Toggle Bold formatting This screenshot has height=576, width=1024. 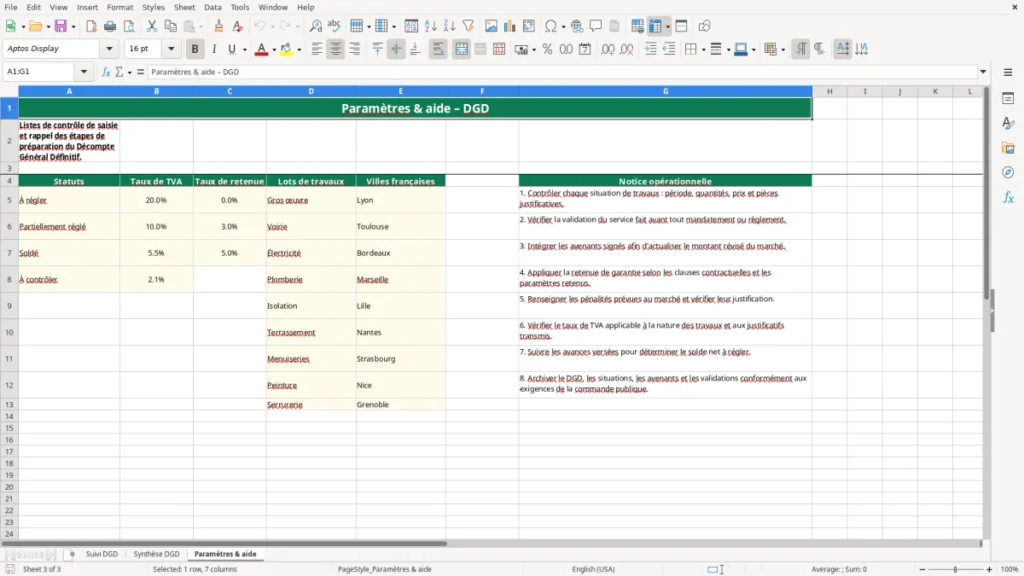coord(195,49)
